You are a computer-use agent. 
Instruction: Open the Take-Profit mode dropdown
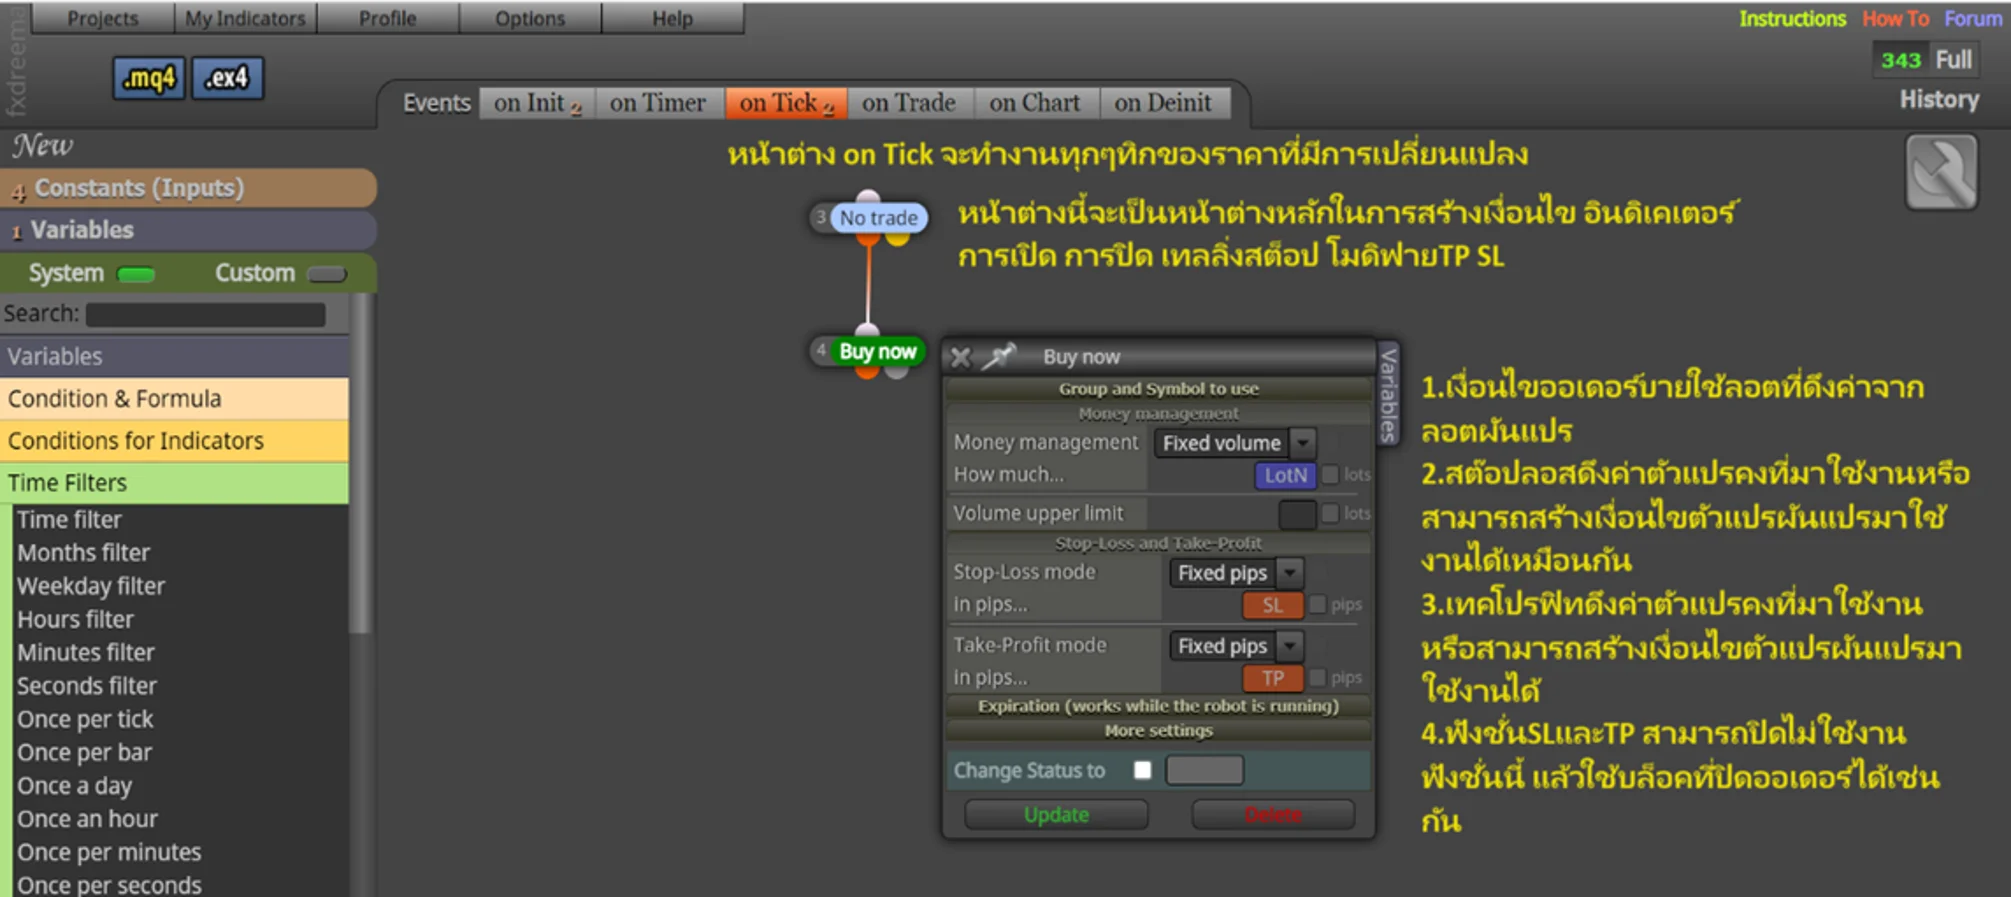click(x=1236, y=646)
